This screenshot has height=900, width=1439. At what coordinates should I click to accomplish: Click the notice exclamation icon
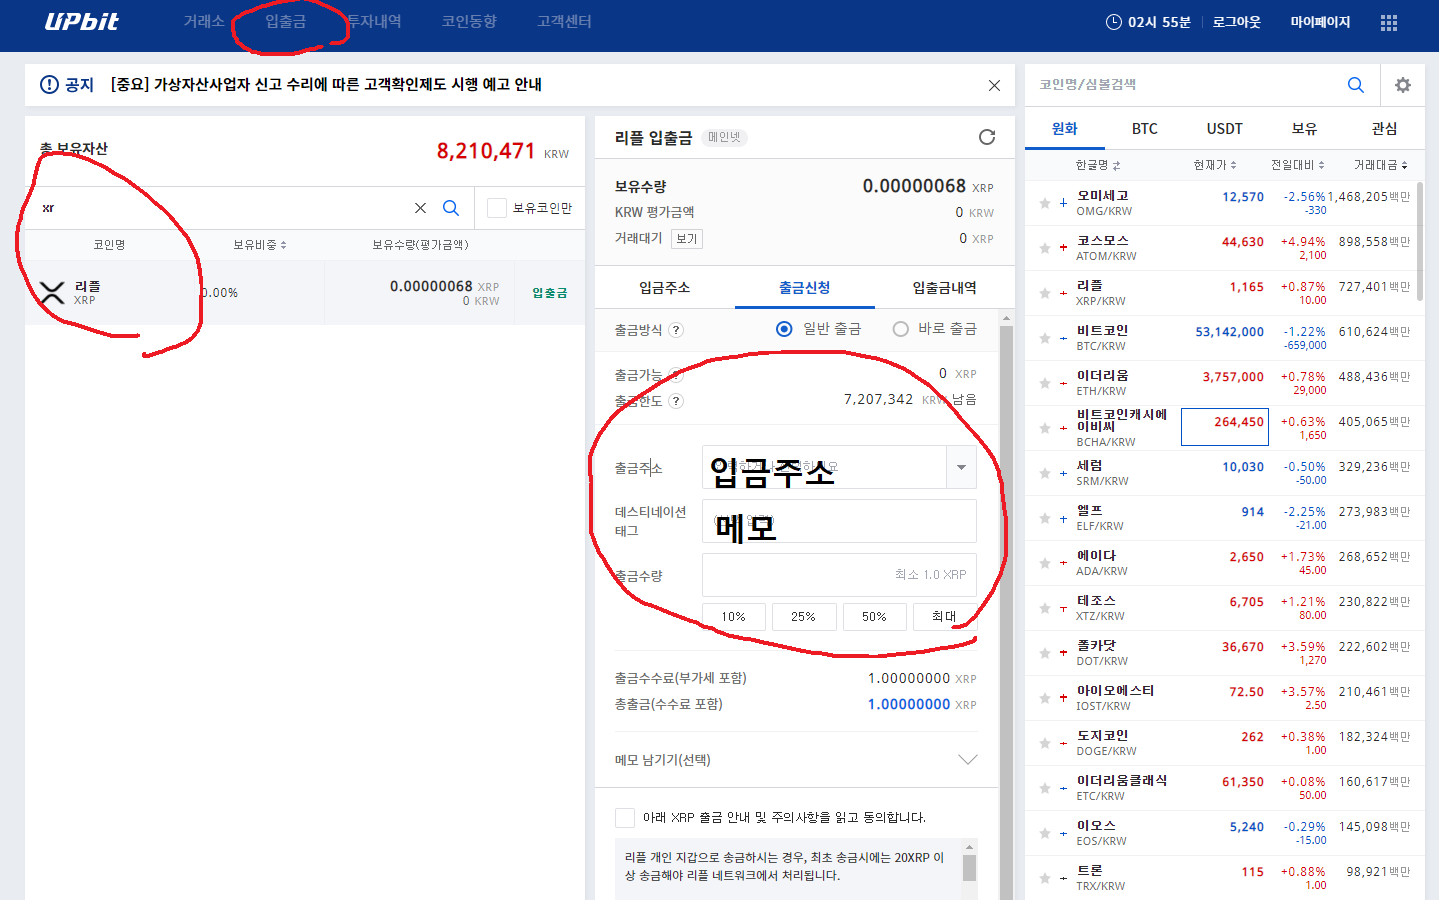pyautogui.click(x=49, y=84)
